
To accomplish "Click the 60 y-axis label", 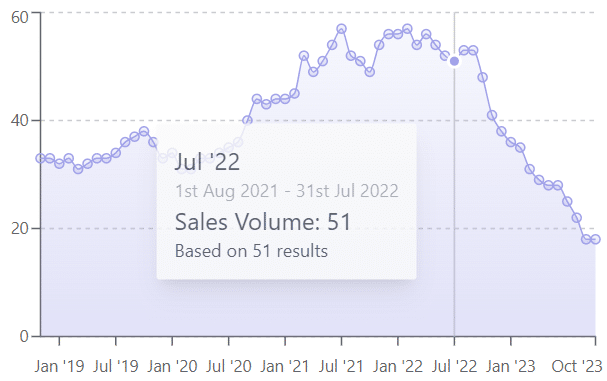I will click(x=20, y=17).
